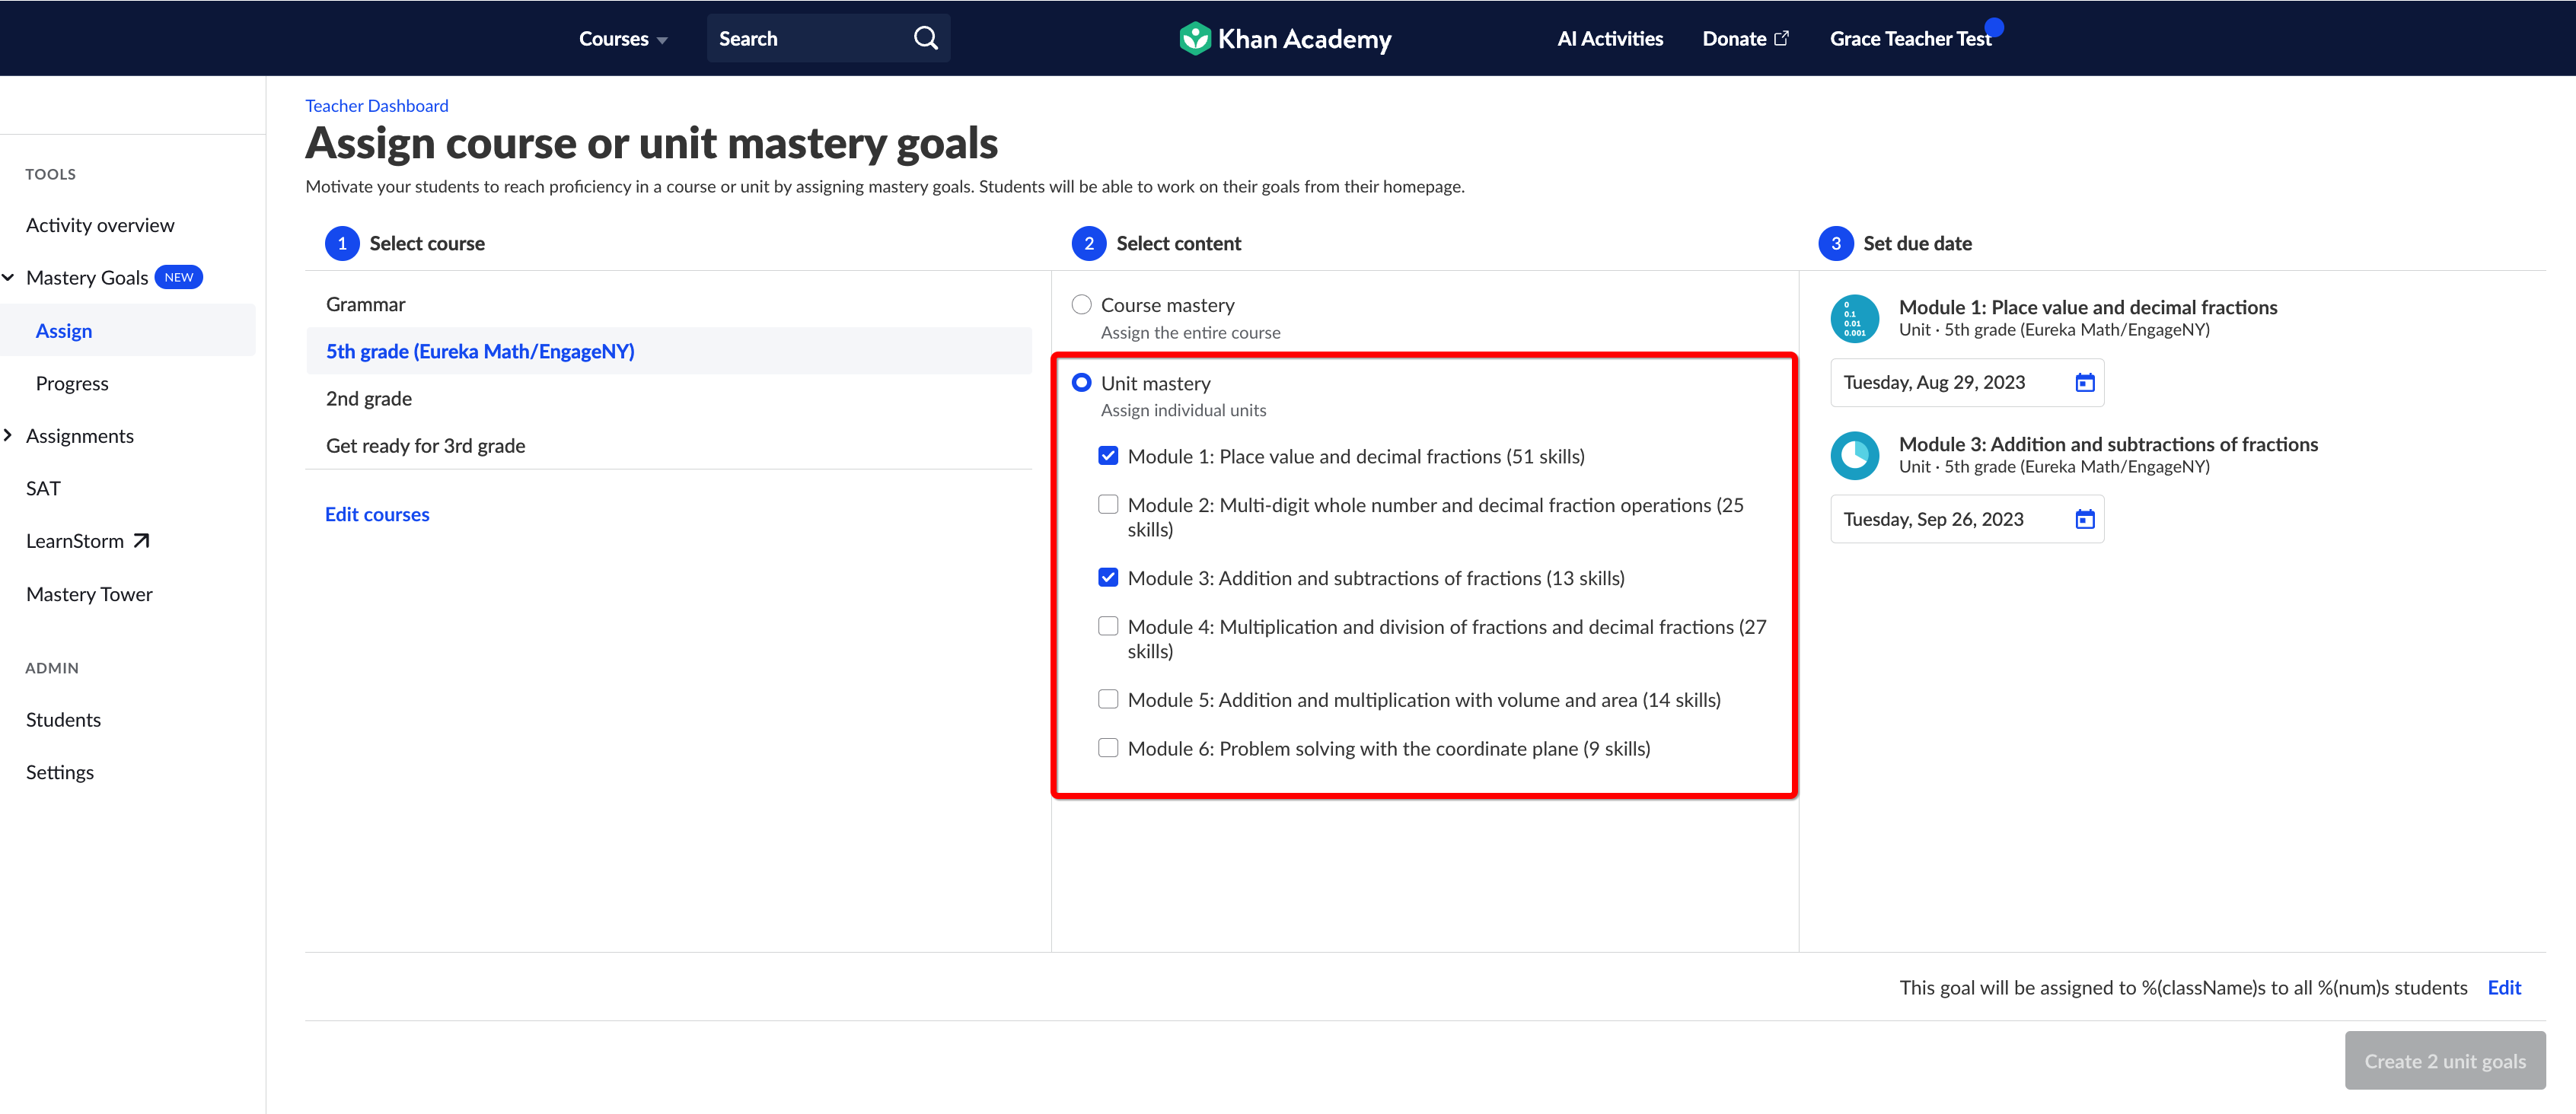Open calendar icon for Sep 26, 2023
The image size is (2576, 1114).
2085,520
